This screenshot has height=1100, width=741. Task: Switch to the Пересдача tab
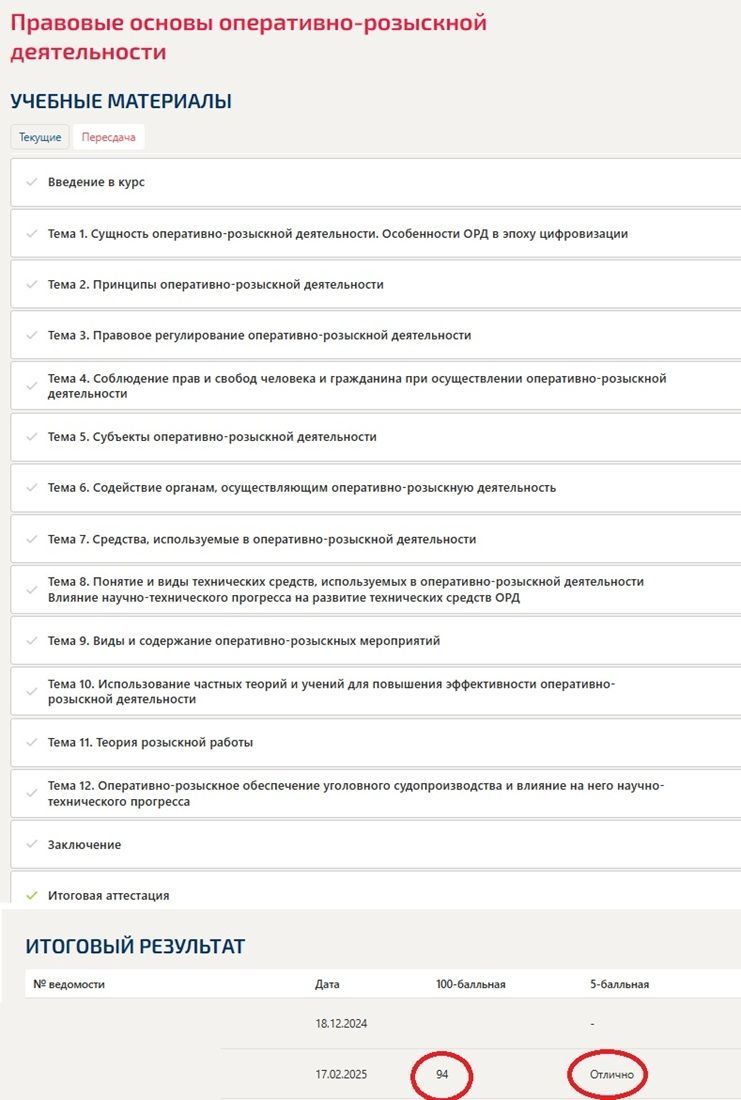tap(109, 137)
